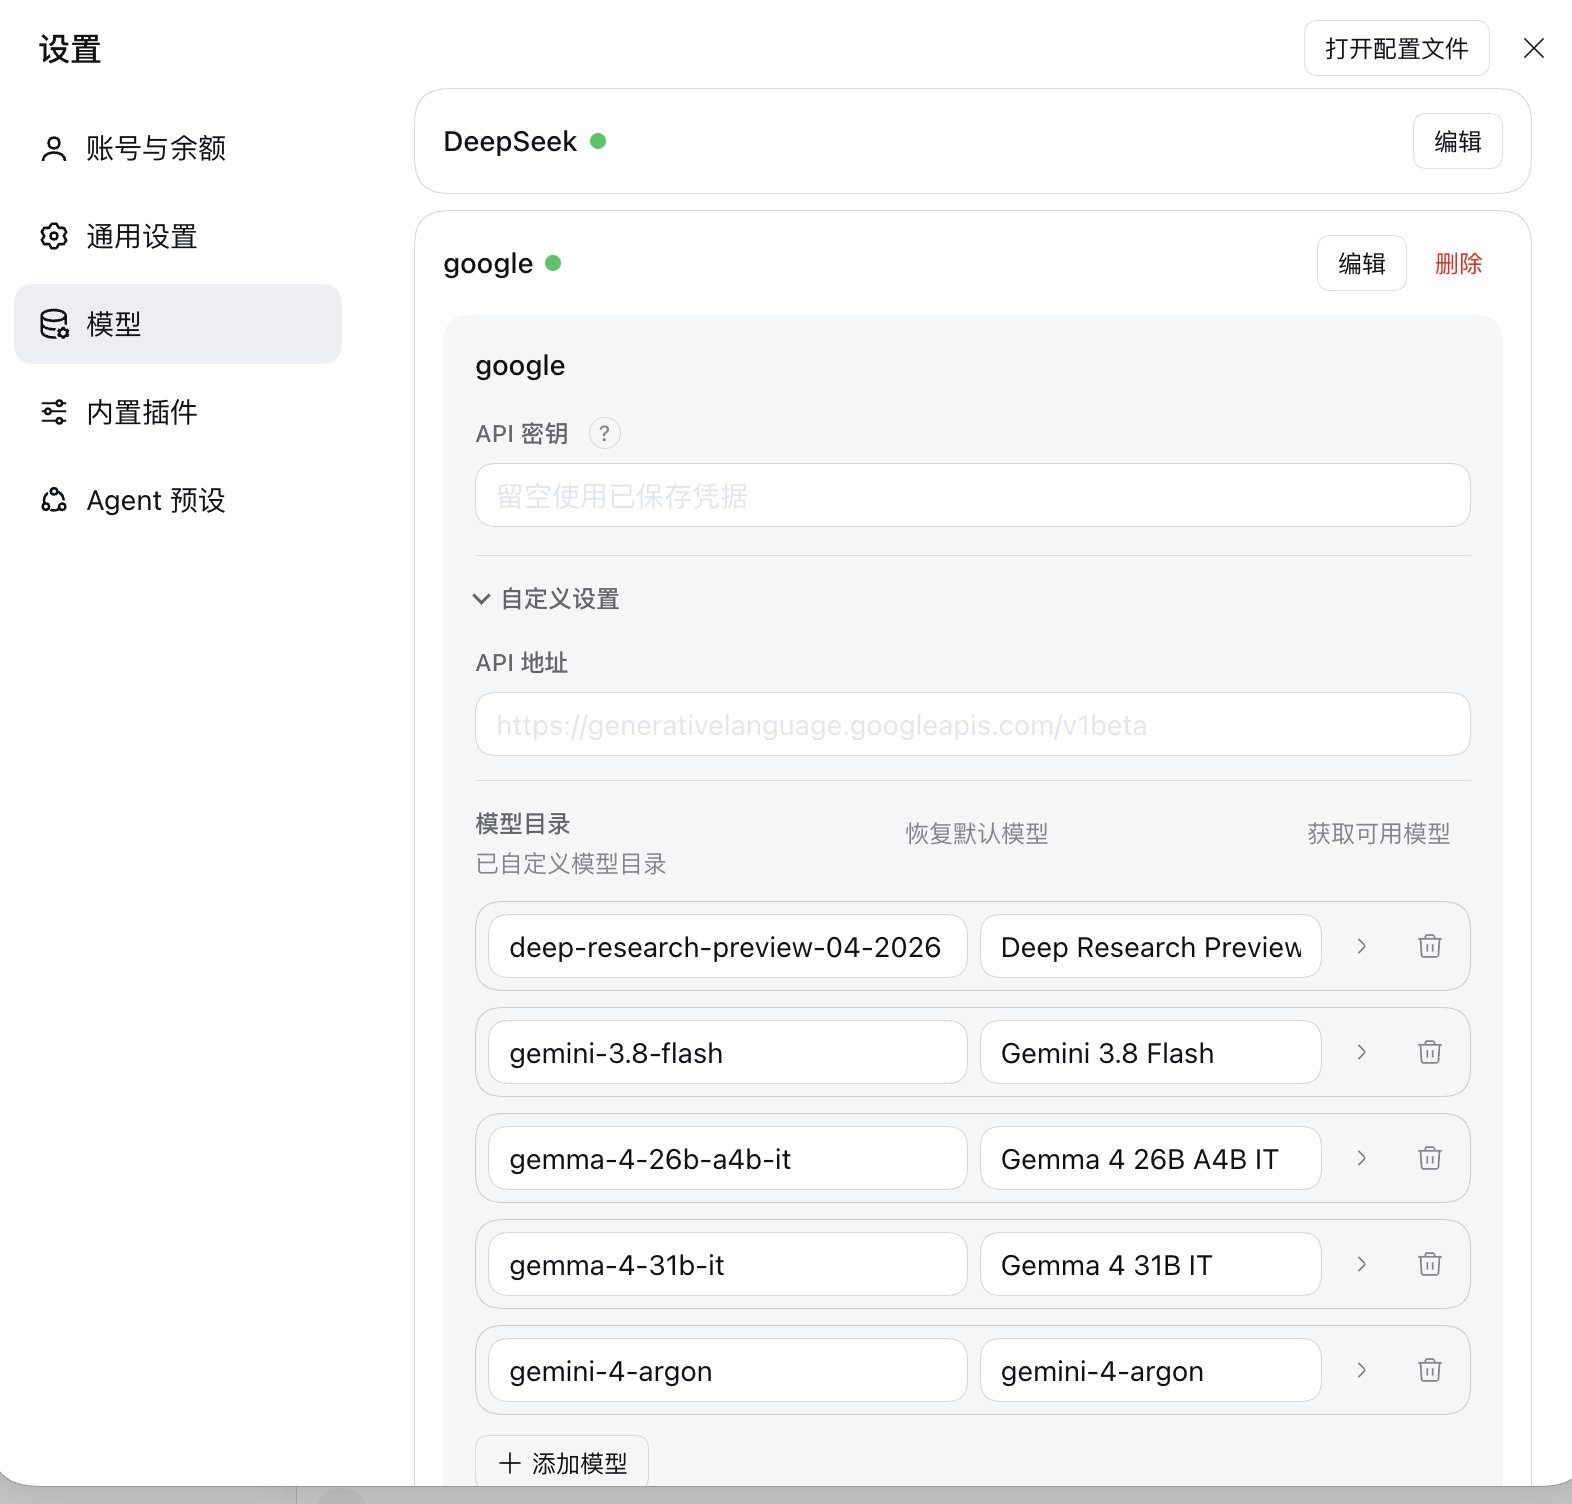Open 账号与余额 settings section
1572x1504 pixels.
(178, 148)
